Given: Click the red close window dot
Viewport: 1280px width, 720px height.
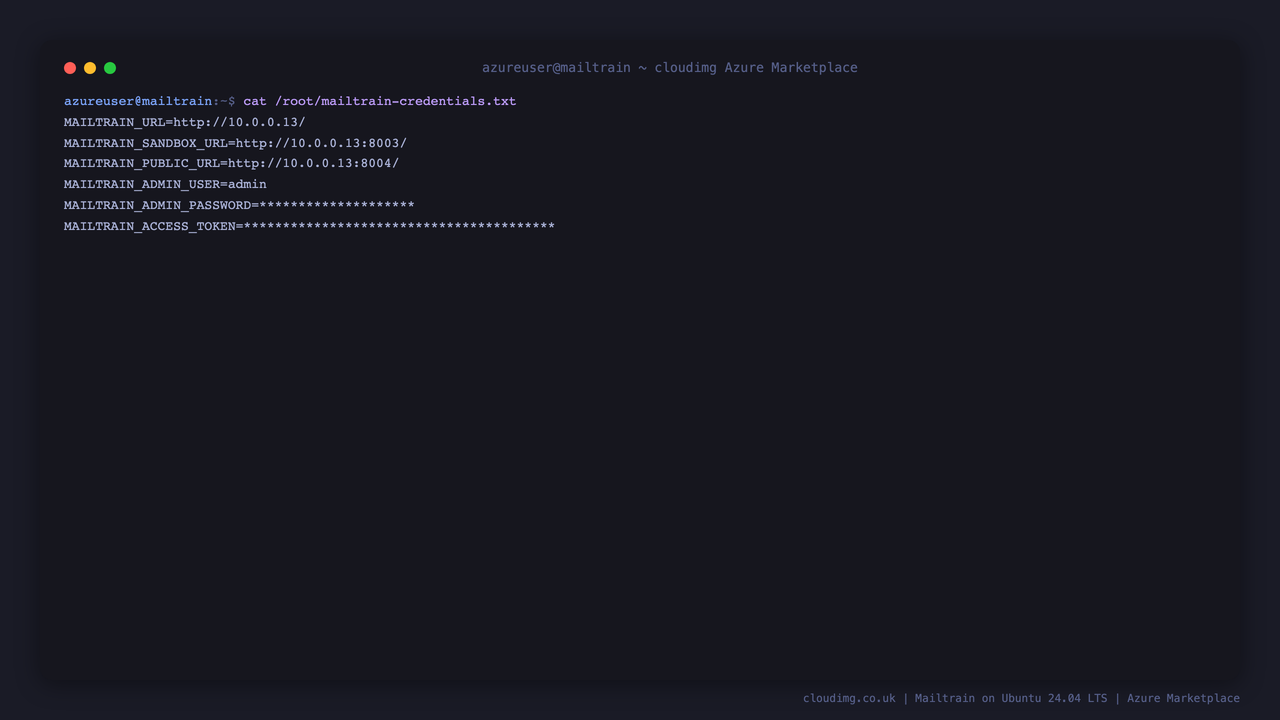Looking at the screenshot, I should (x=70, y=68).
